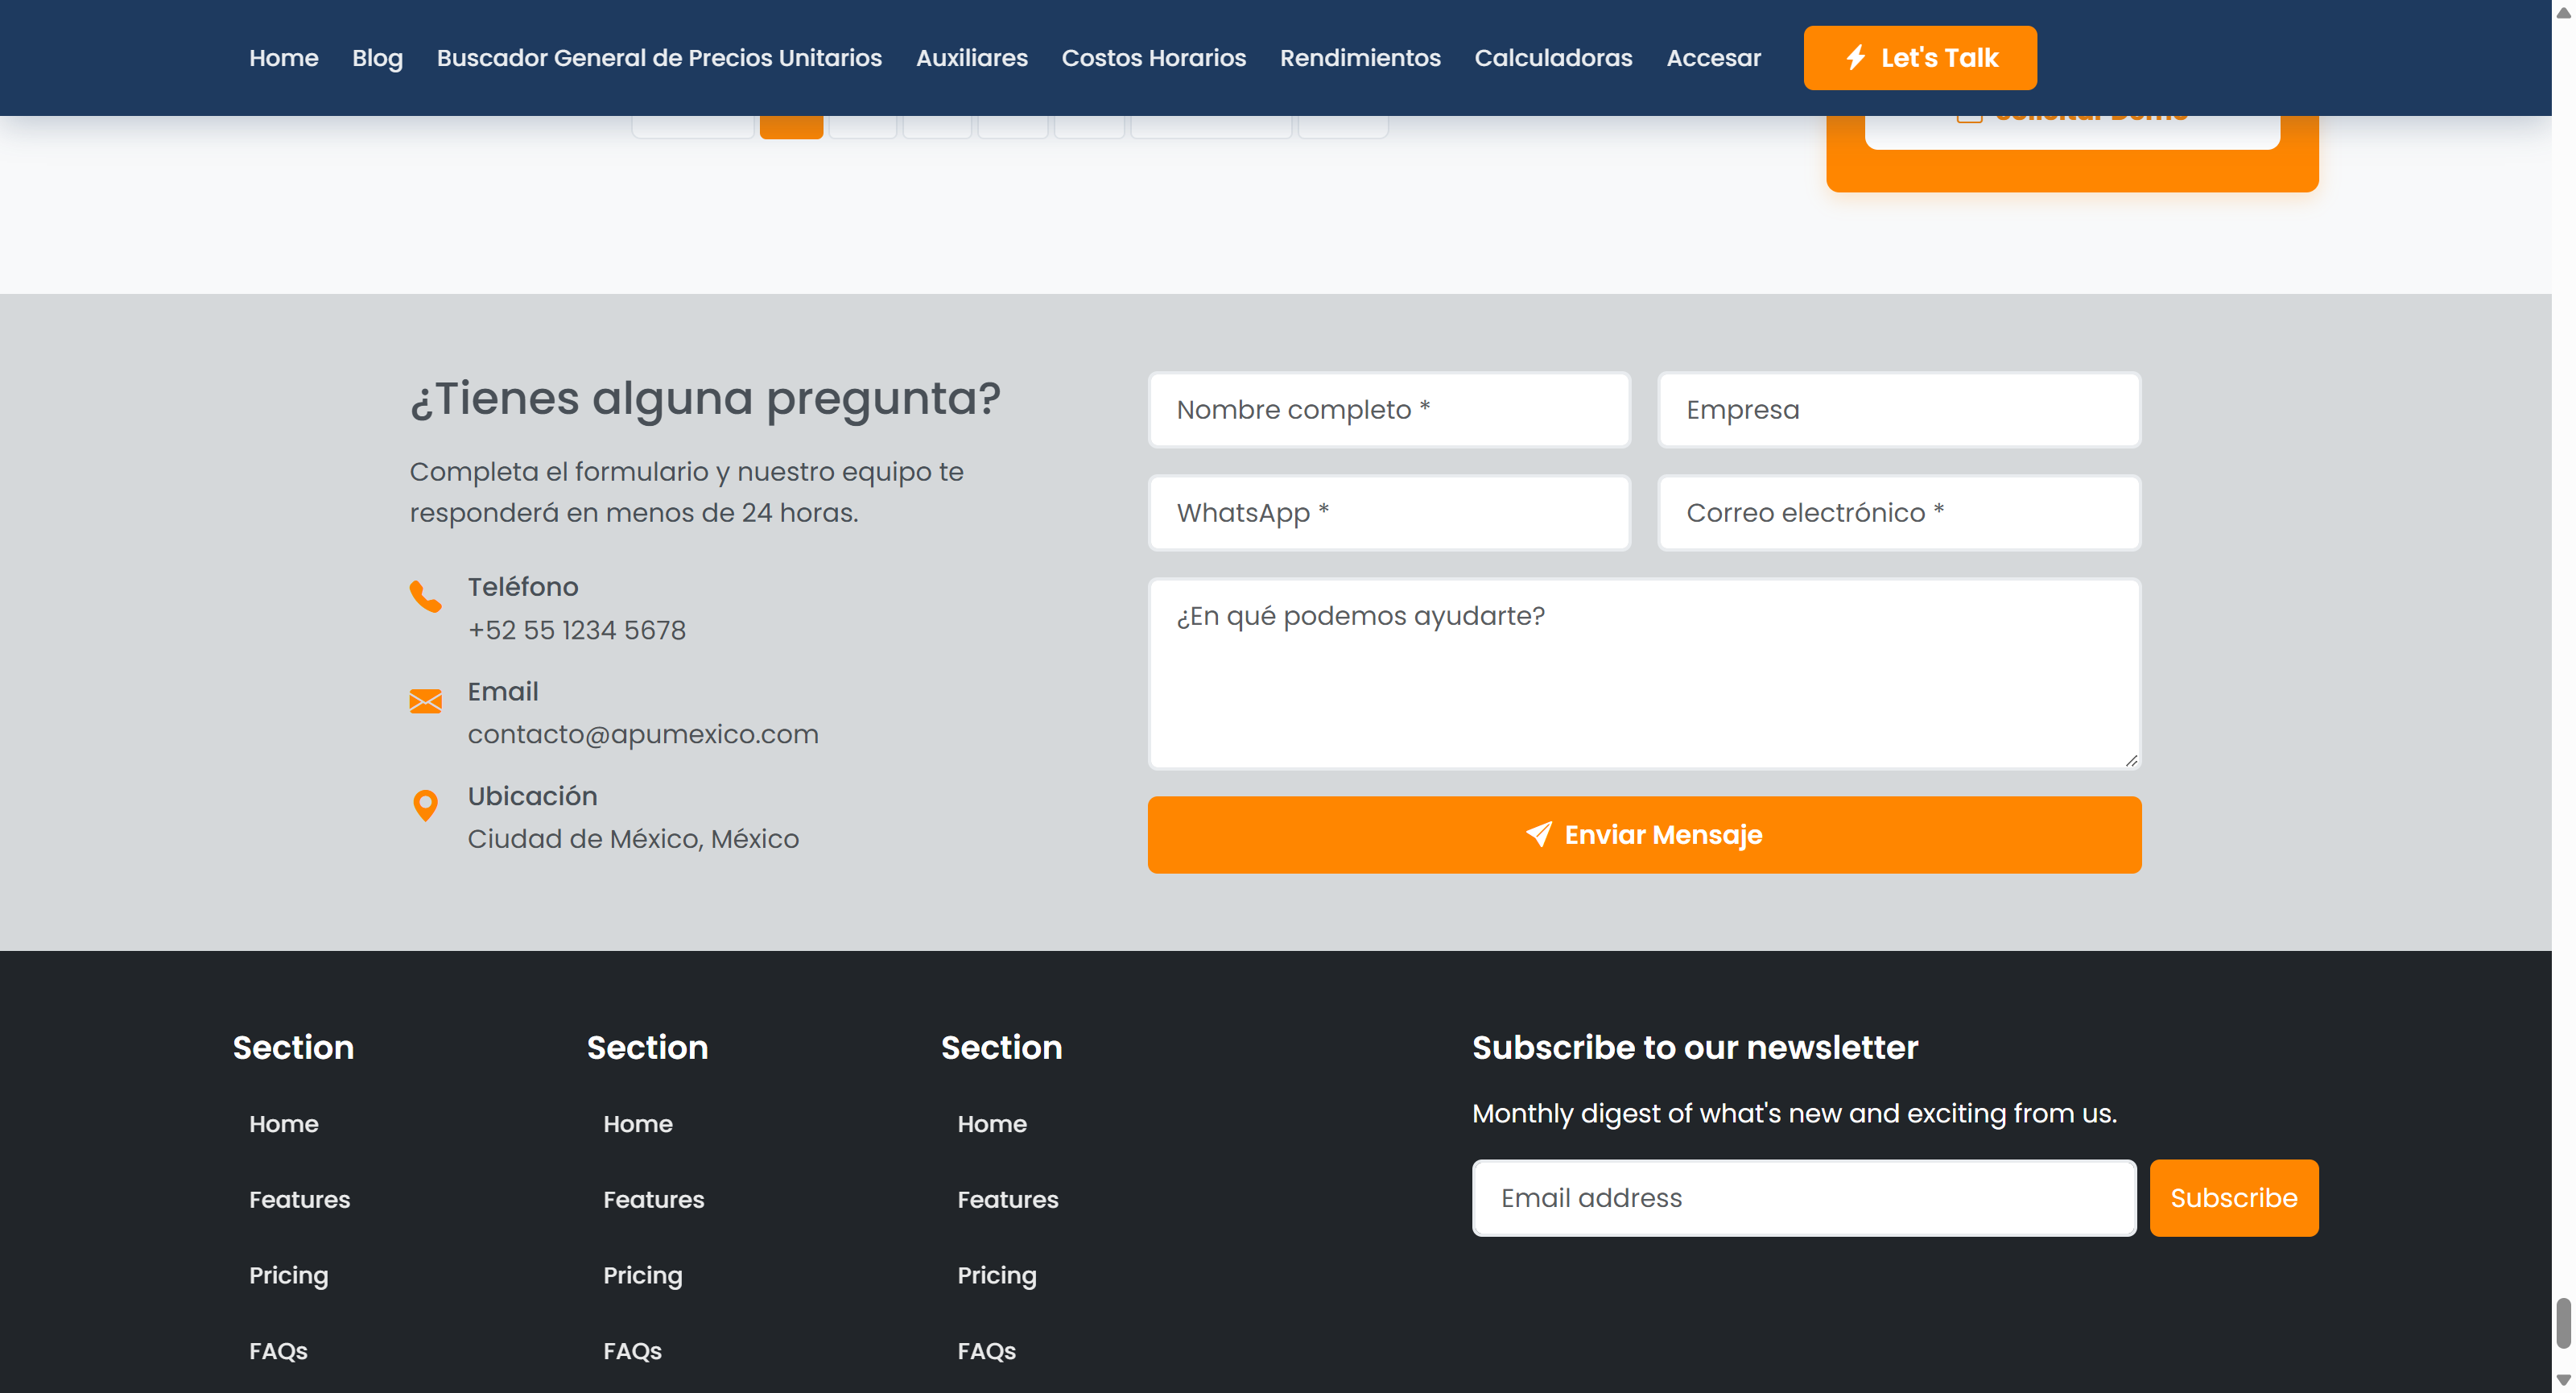Open FAQs link in third footer section

986,1351
